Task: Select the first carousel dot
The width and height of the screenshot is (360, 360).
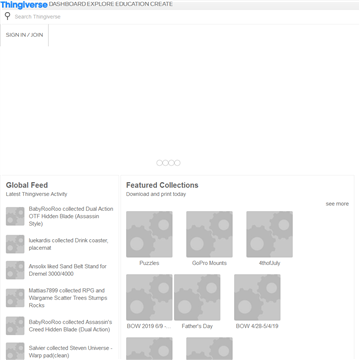Action: click(159, 163)
